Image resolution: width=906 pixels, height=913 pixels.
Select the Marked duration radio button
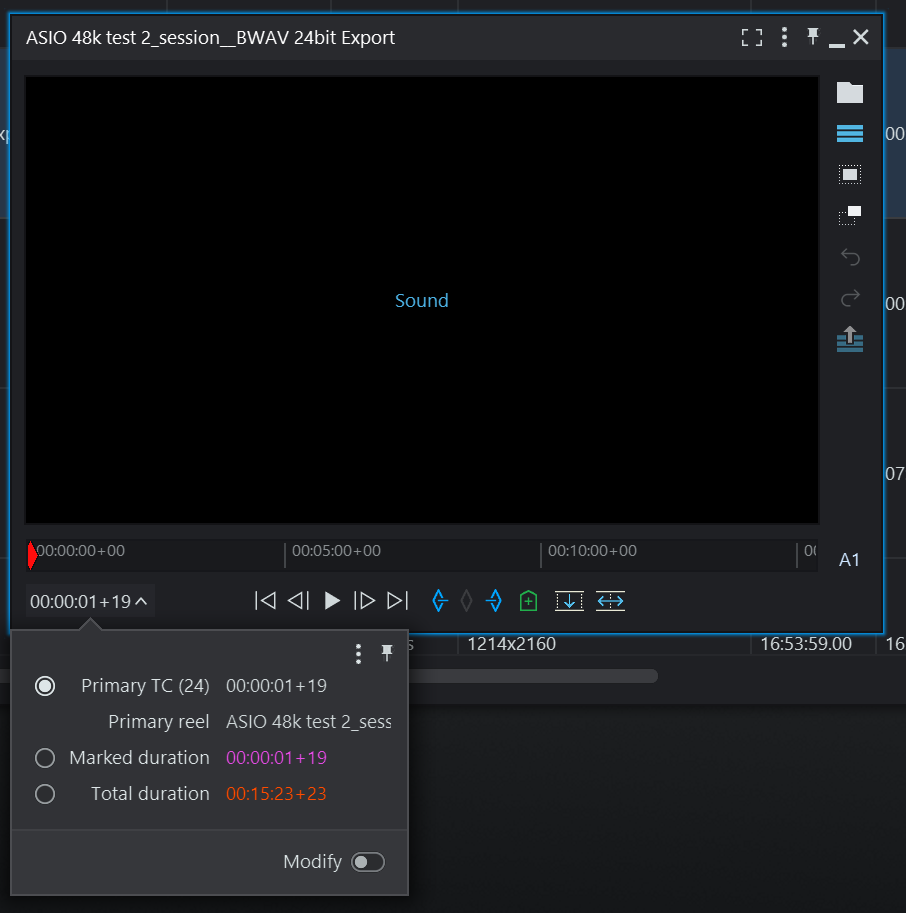click(45, 758)
